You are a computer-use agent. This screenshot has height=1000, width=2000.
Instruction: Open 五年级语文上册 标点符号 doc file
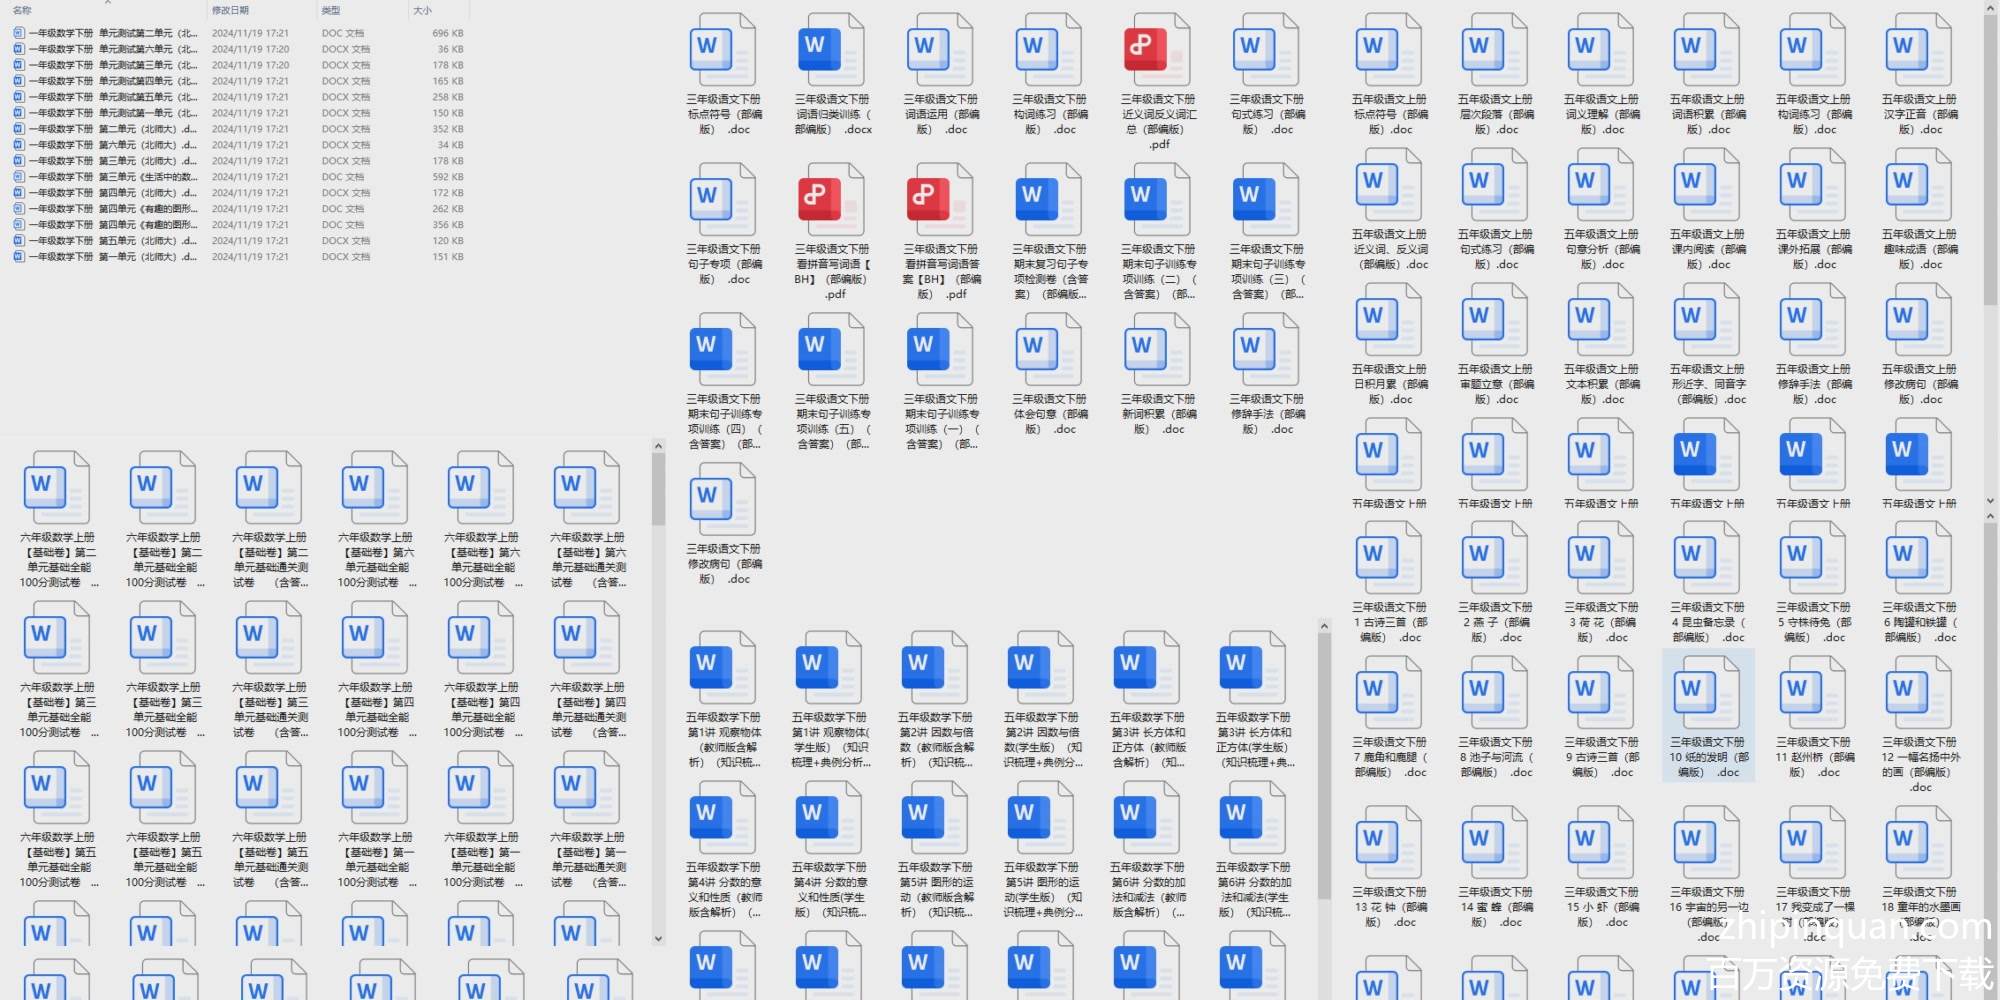pyautogui.click(x=1389, y=76)
